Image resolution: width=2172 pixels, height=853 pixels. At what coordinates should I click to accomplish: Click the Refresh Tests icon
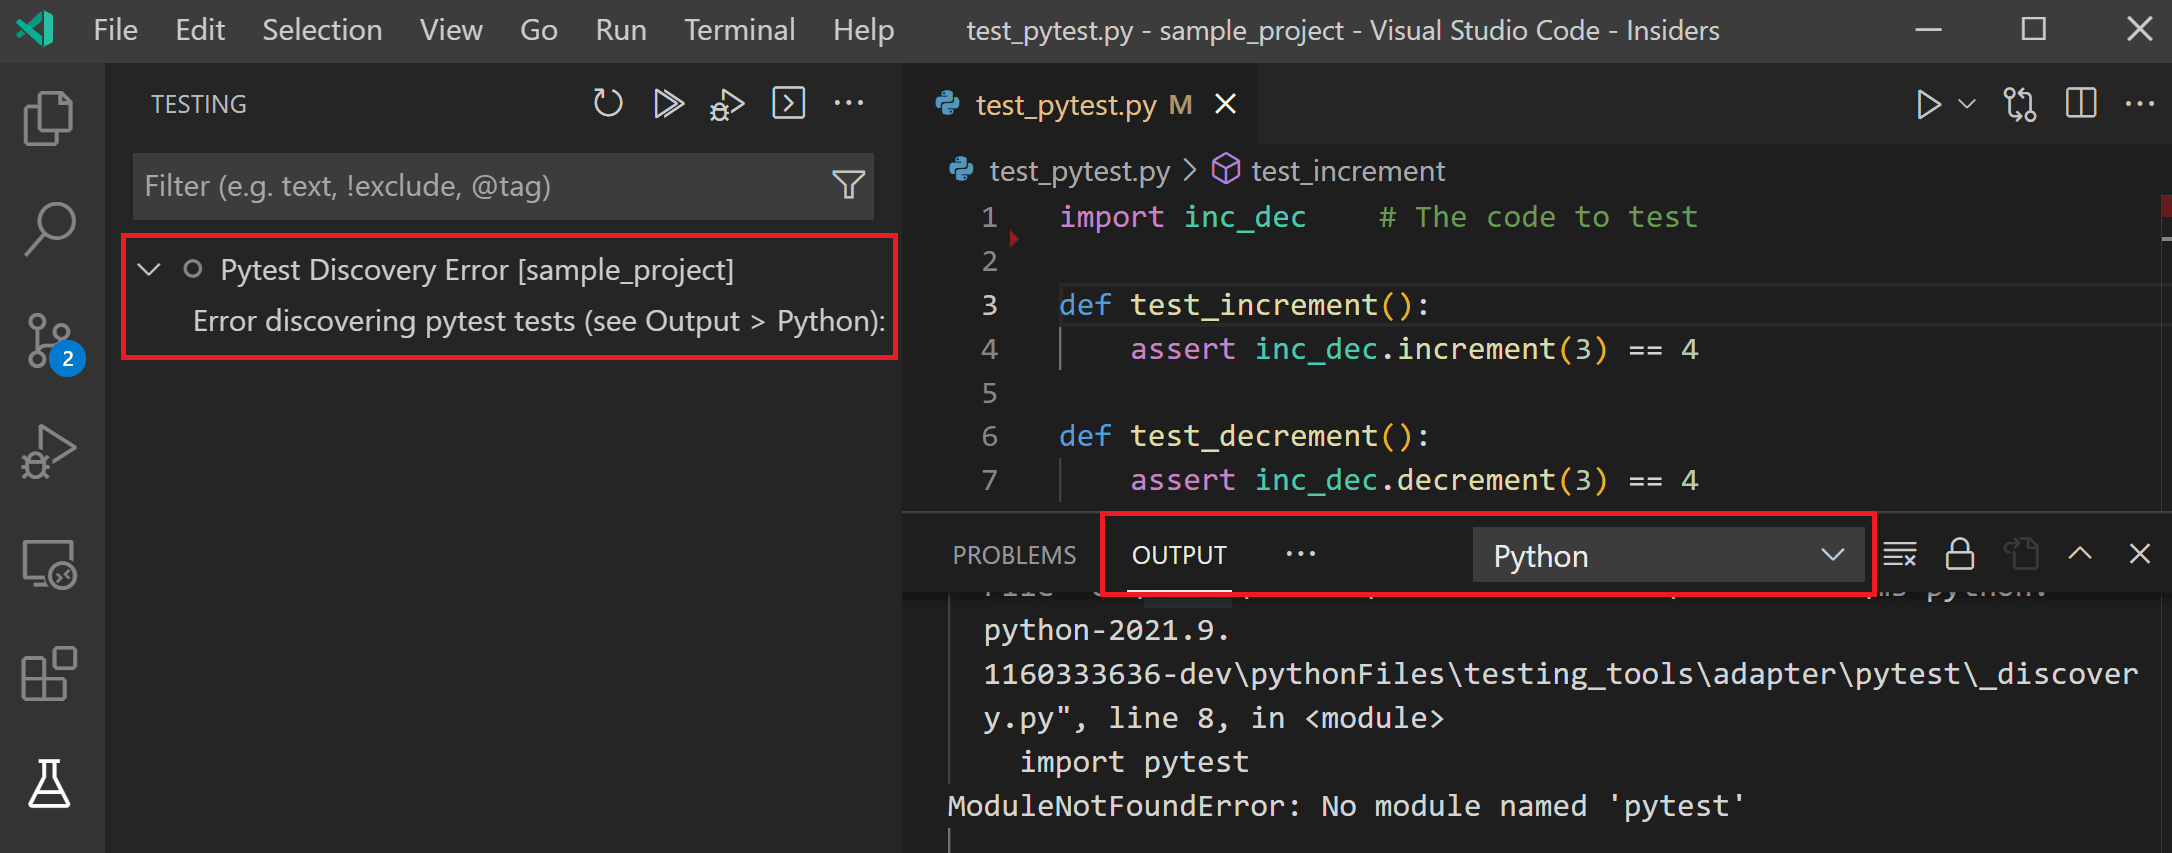pos(607,103)
